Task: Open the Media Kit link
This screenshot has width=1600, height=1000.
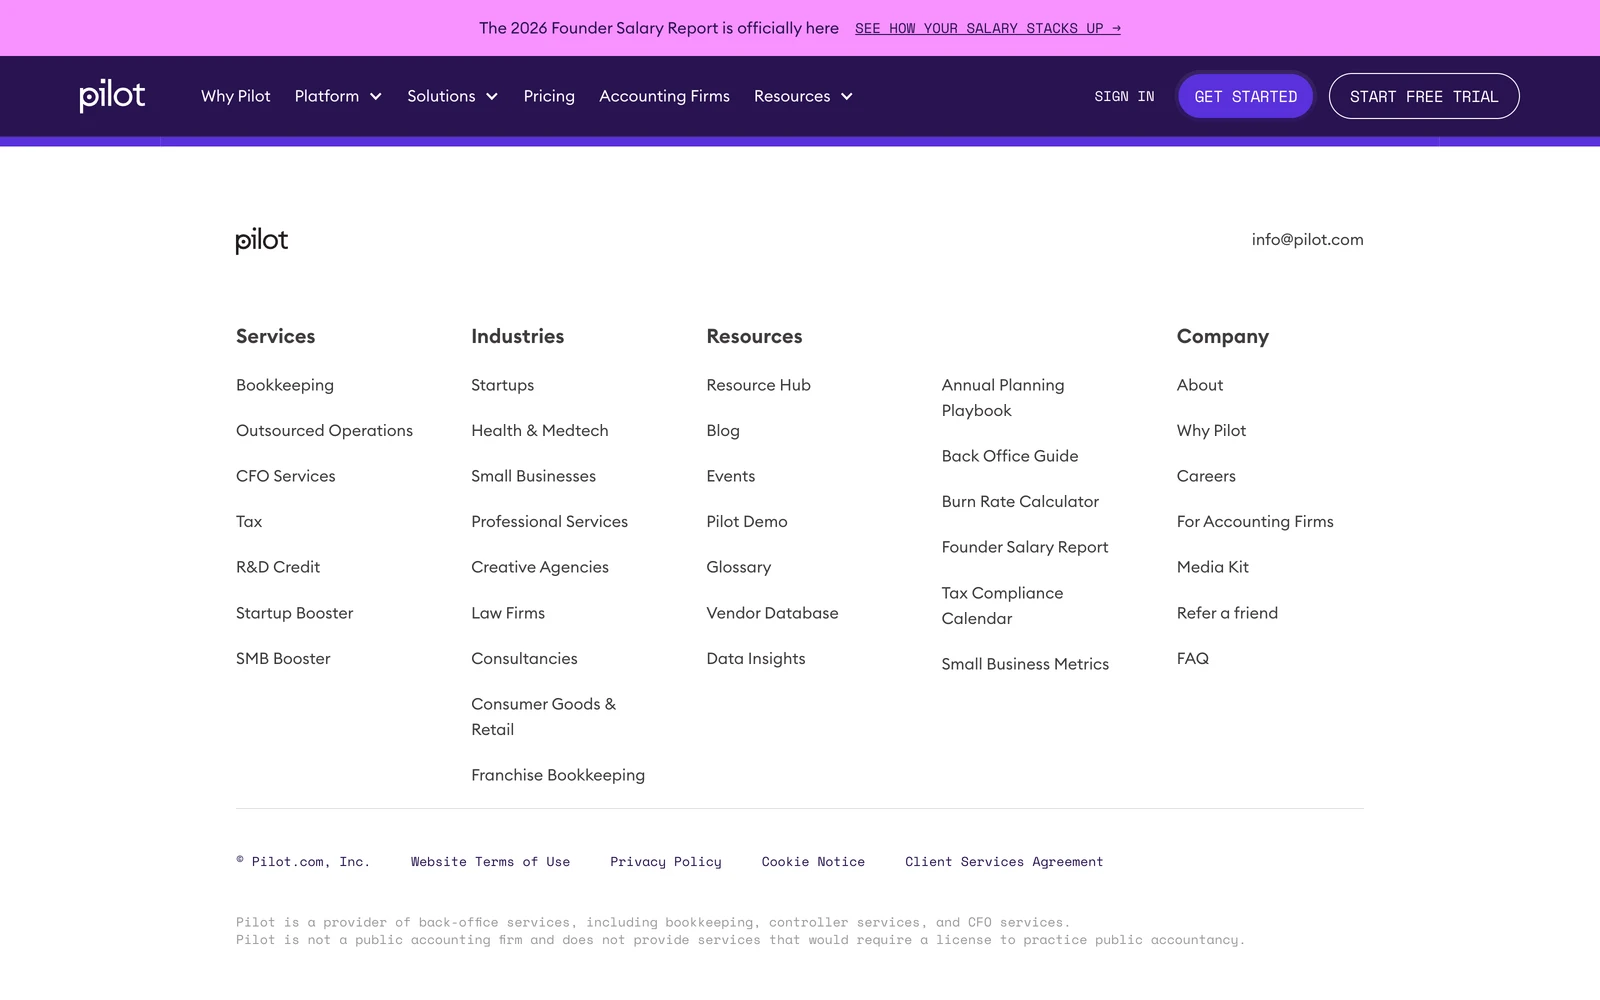Action: (x=1213, y=567)
